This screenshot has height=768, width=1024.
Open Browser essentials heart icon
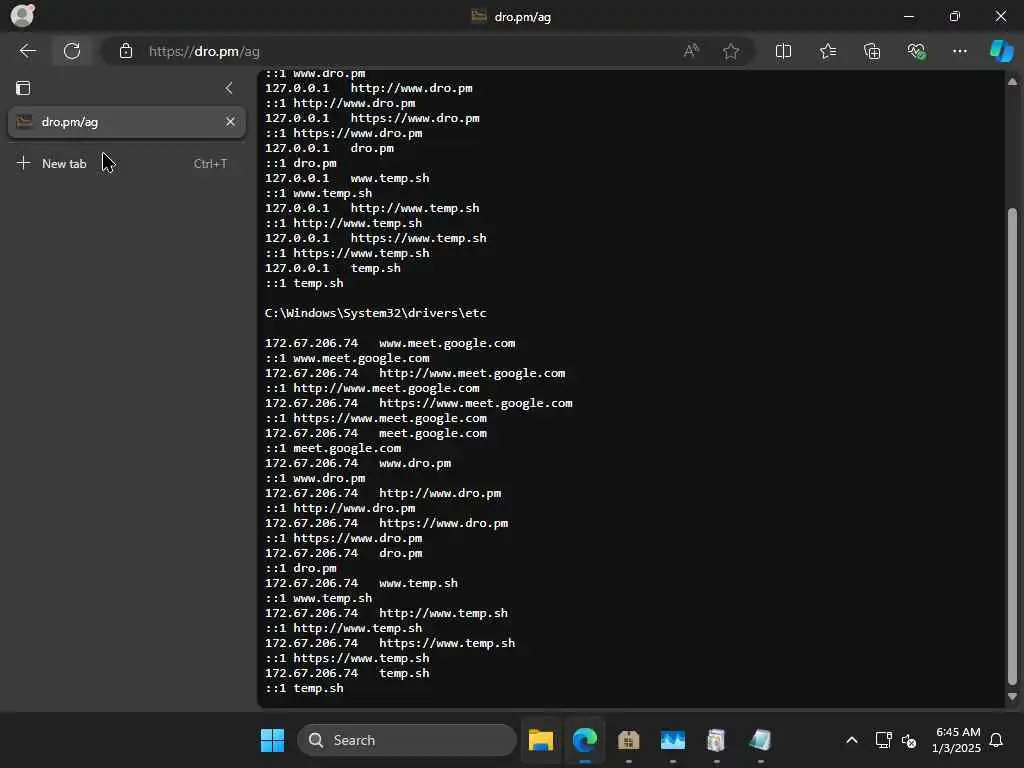coord(916,51)
